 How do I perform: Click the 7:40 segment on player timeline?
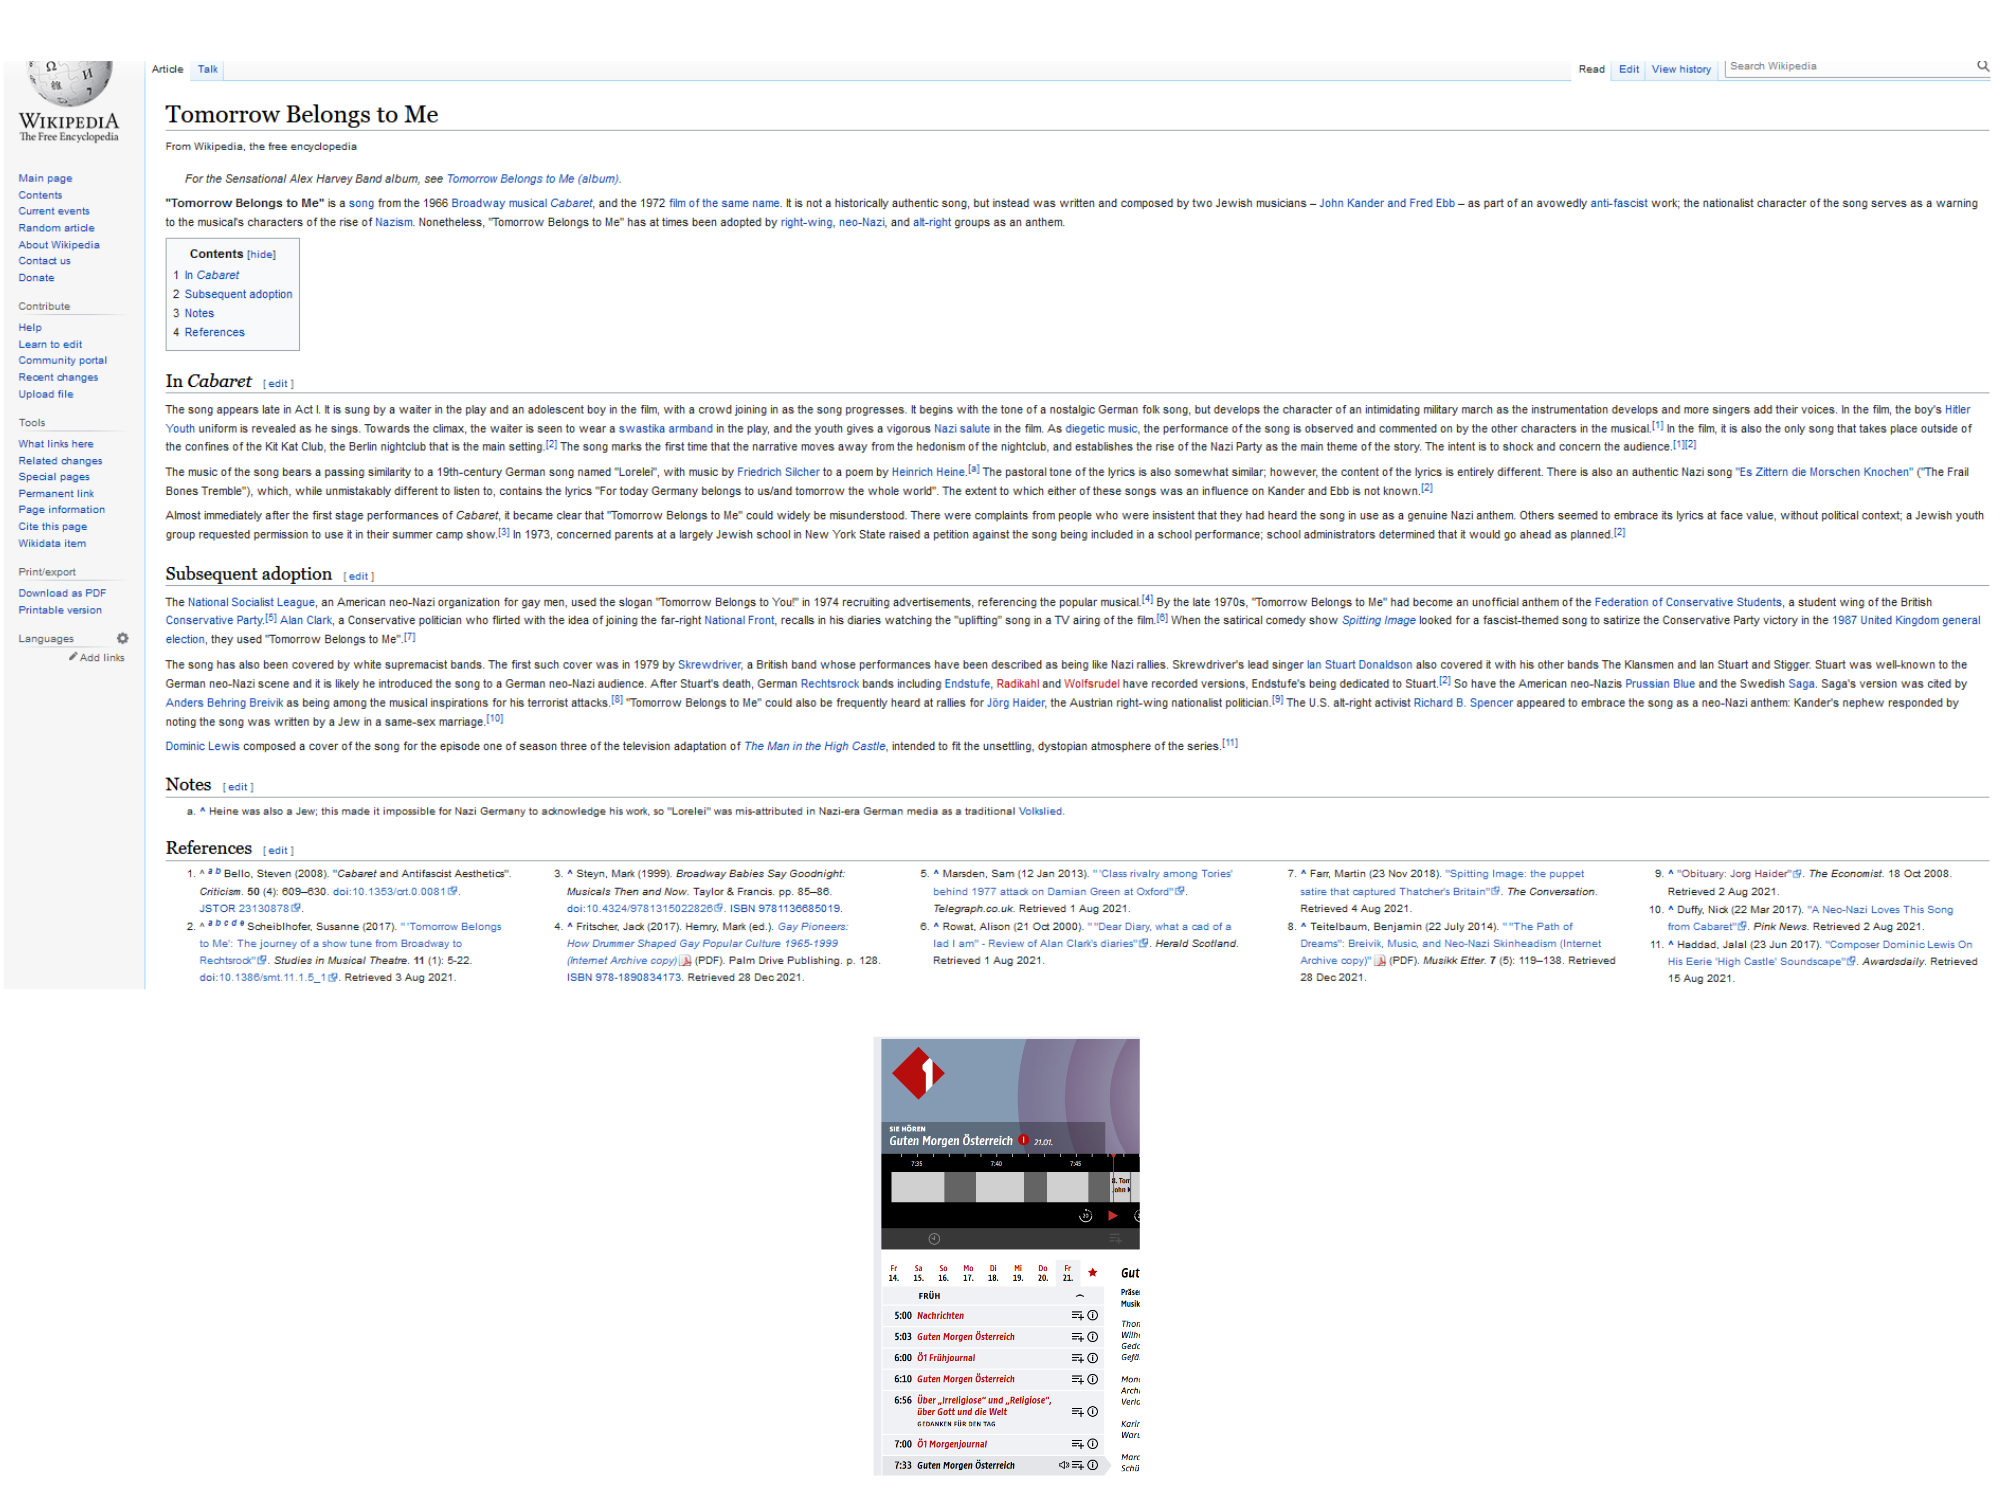click(x=998, y=1187)
